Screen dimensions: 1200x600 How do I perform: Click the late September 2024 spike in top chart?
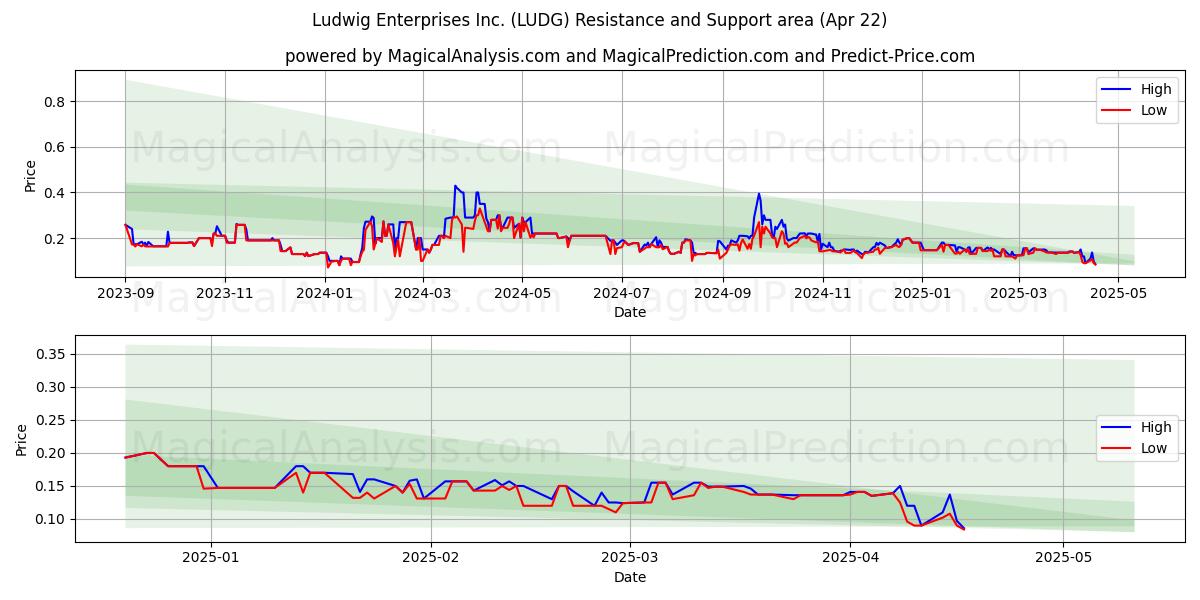click(759, 194)
